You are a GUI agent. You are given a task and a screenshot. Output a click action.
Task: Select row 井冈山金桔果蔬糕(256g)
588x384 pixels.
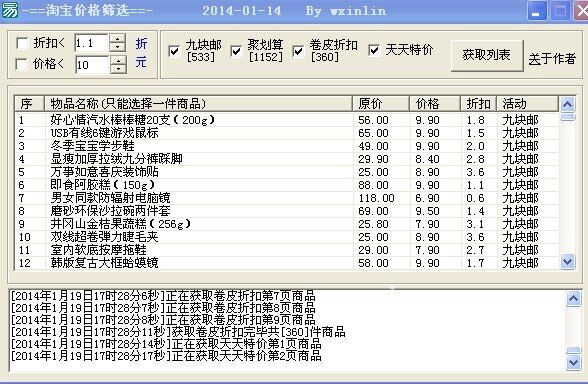point(287,224)
